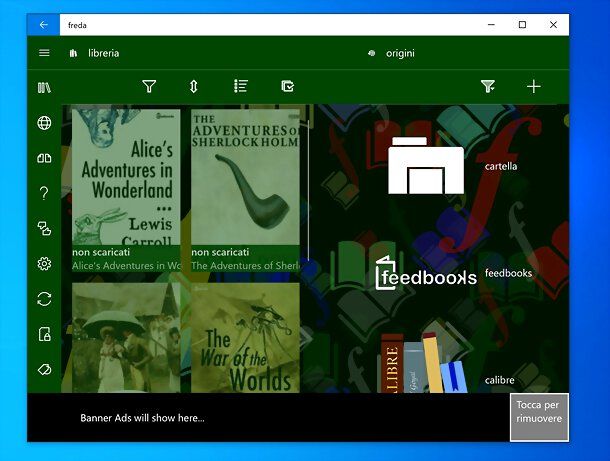Click the select-multiple checkbox icon
The image size is (610, 461).
[x=287, y=86]
